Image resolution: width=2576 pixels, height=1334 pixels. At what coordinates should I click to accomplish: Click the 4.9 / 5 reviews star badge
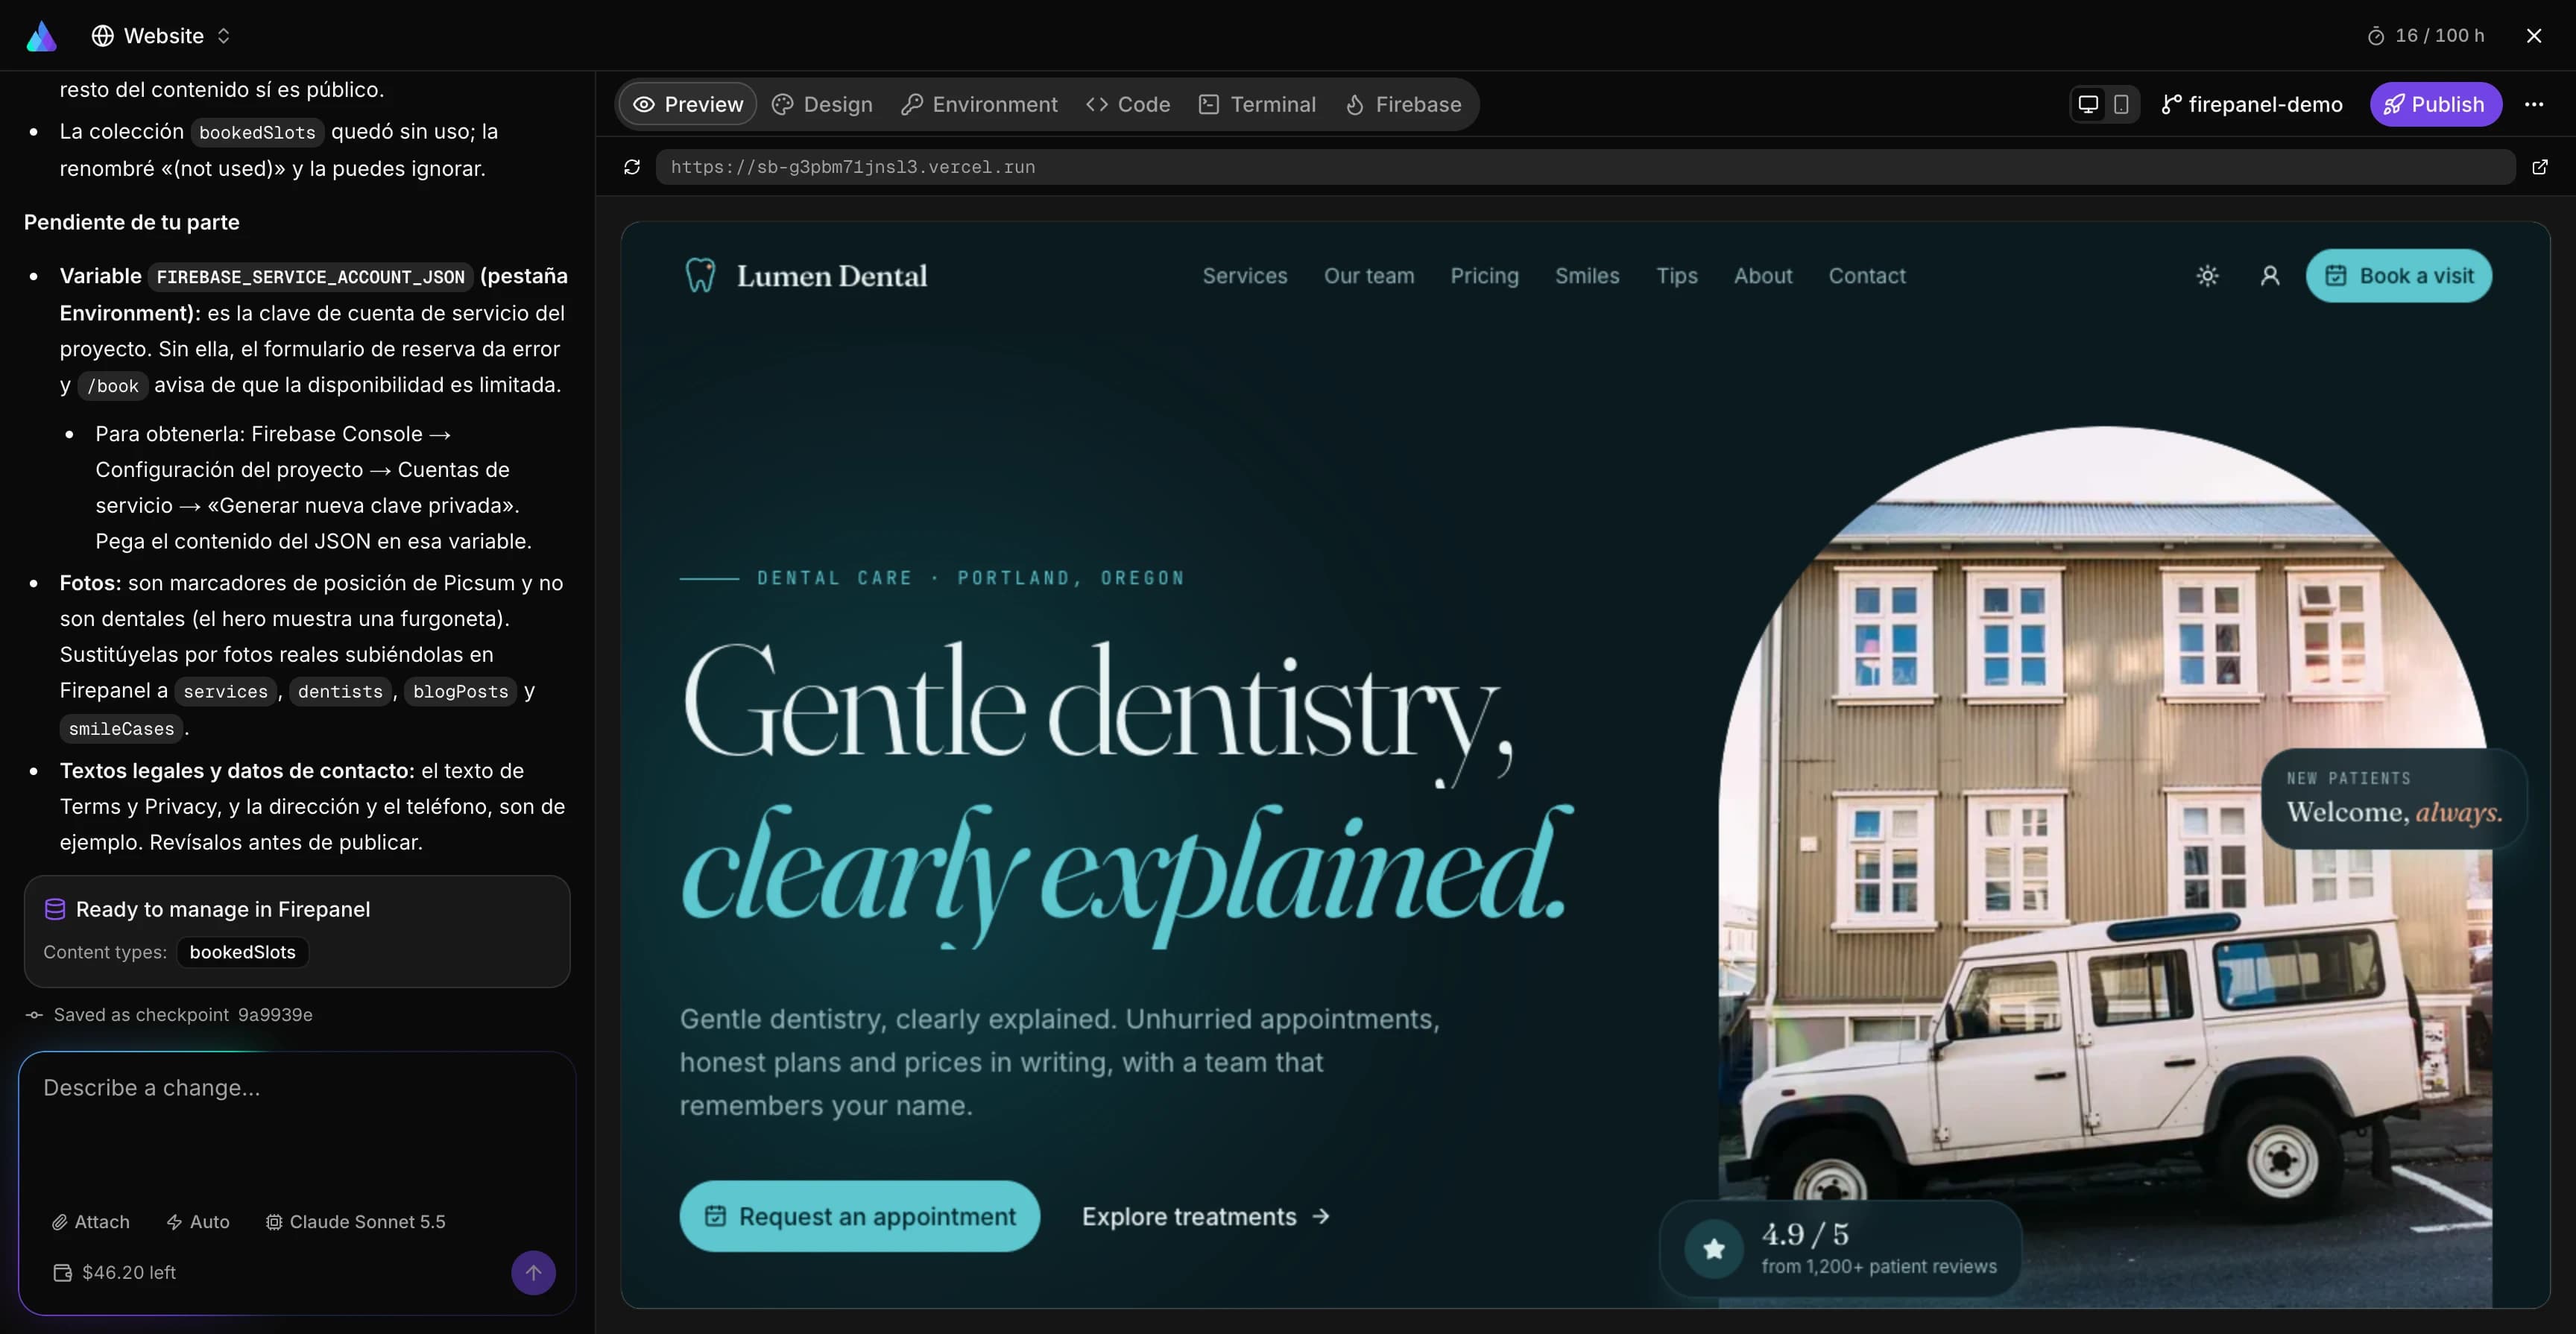(x=1840, y=1248)
